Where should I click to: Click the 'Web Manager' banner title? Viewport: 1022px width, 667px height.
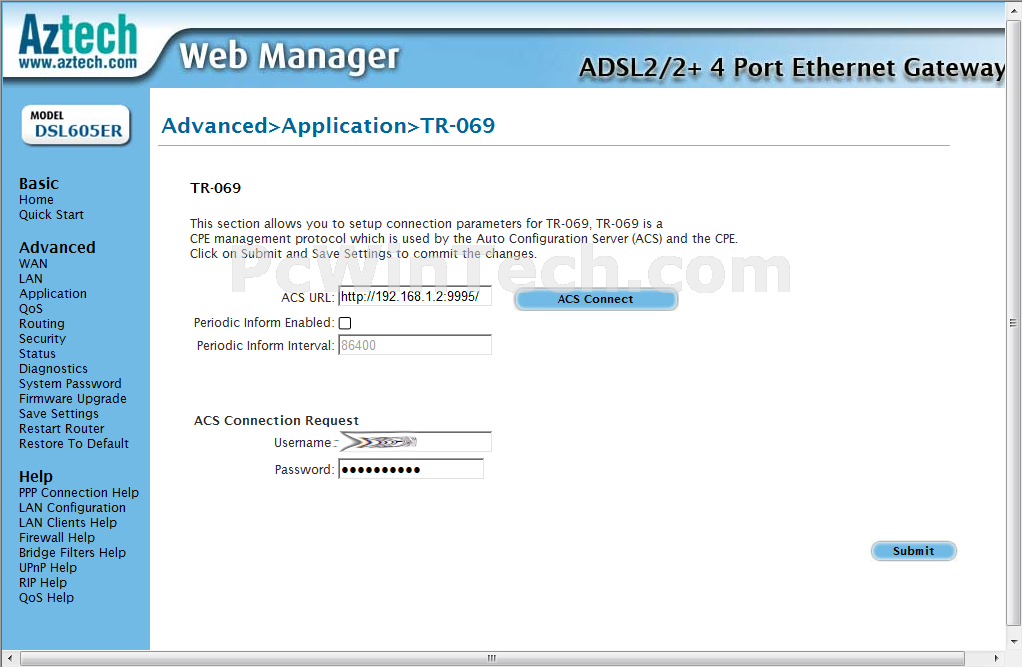pyautogui.click(x=289, y=57)
